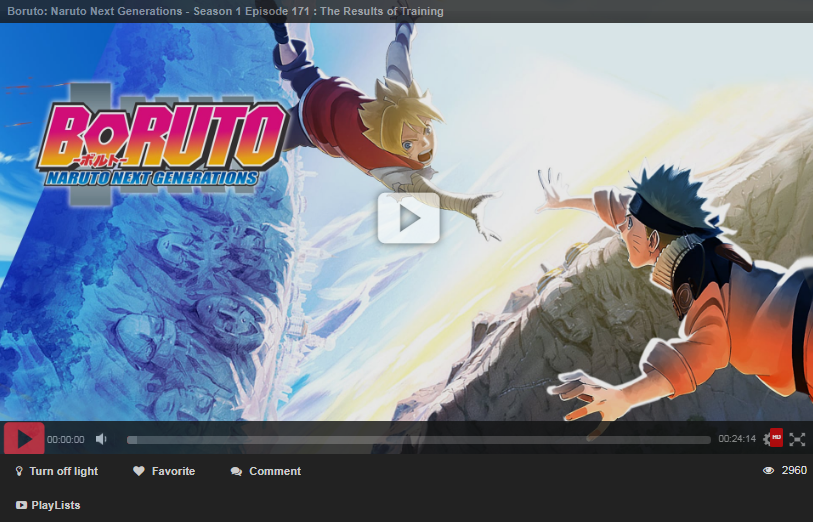Click the comment bubbles icon
This screenshot has height=522, width=813.
(236, 471)
